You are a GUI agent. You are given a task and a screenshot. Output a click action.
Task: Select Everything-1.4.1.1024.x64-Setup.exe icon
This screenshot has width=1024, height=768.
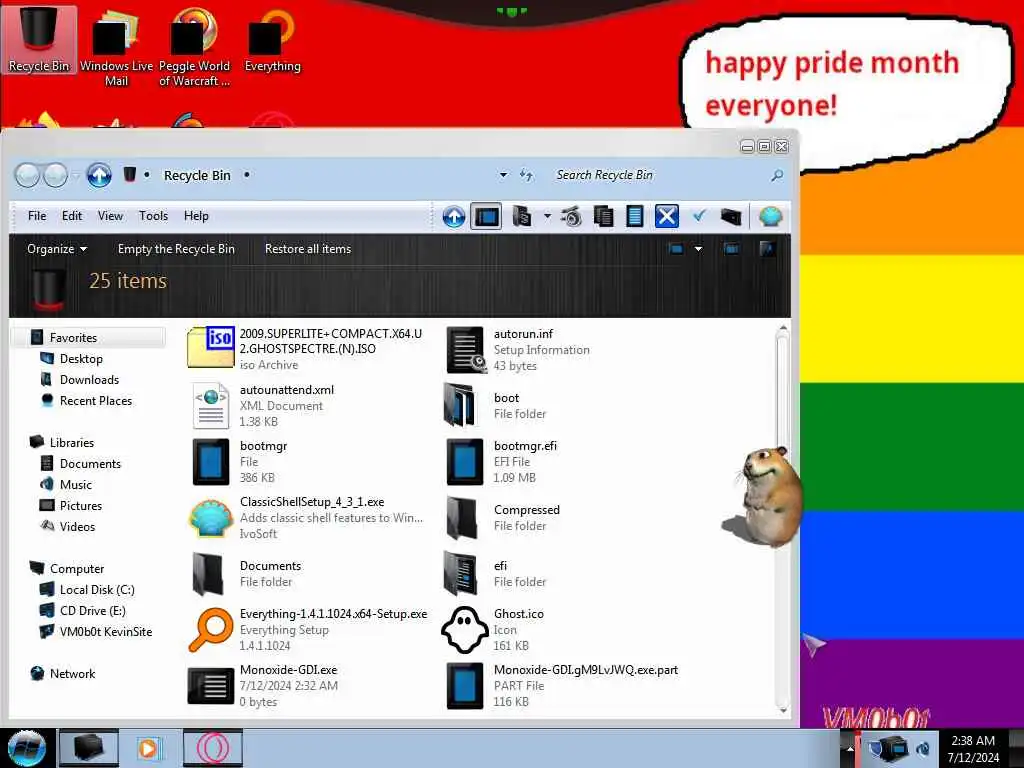[x=210, y=630]
